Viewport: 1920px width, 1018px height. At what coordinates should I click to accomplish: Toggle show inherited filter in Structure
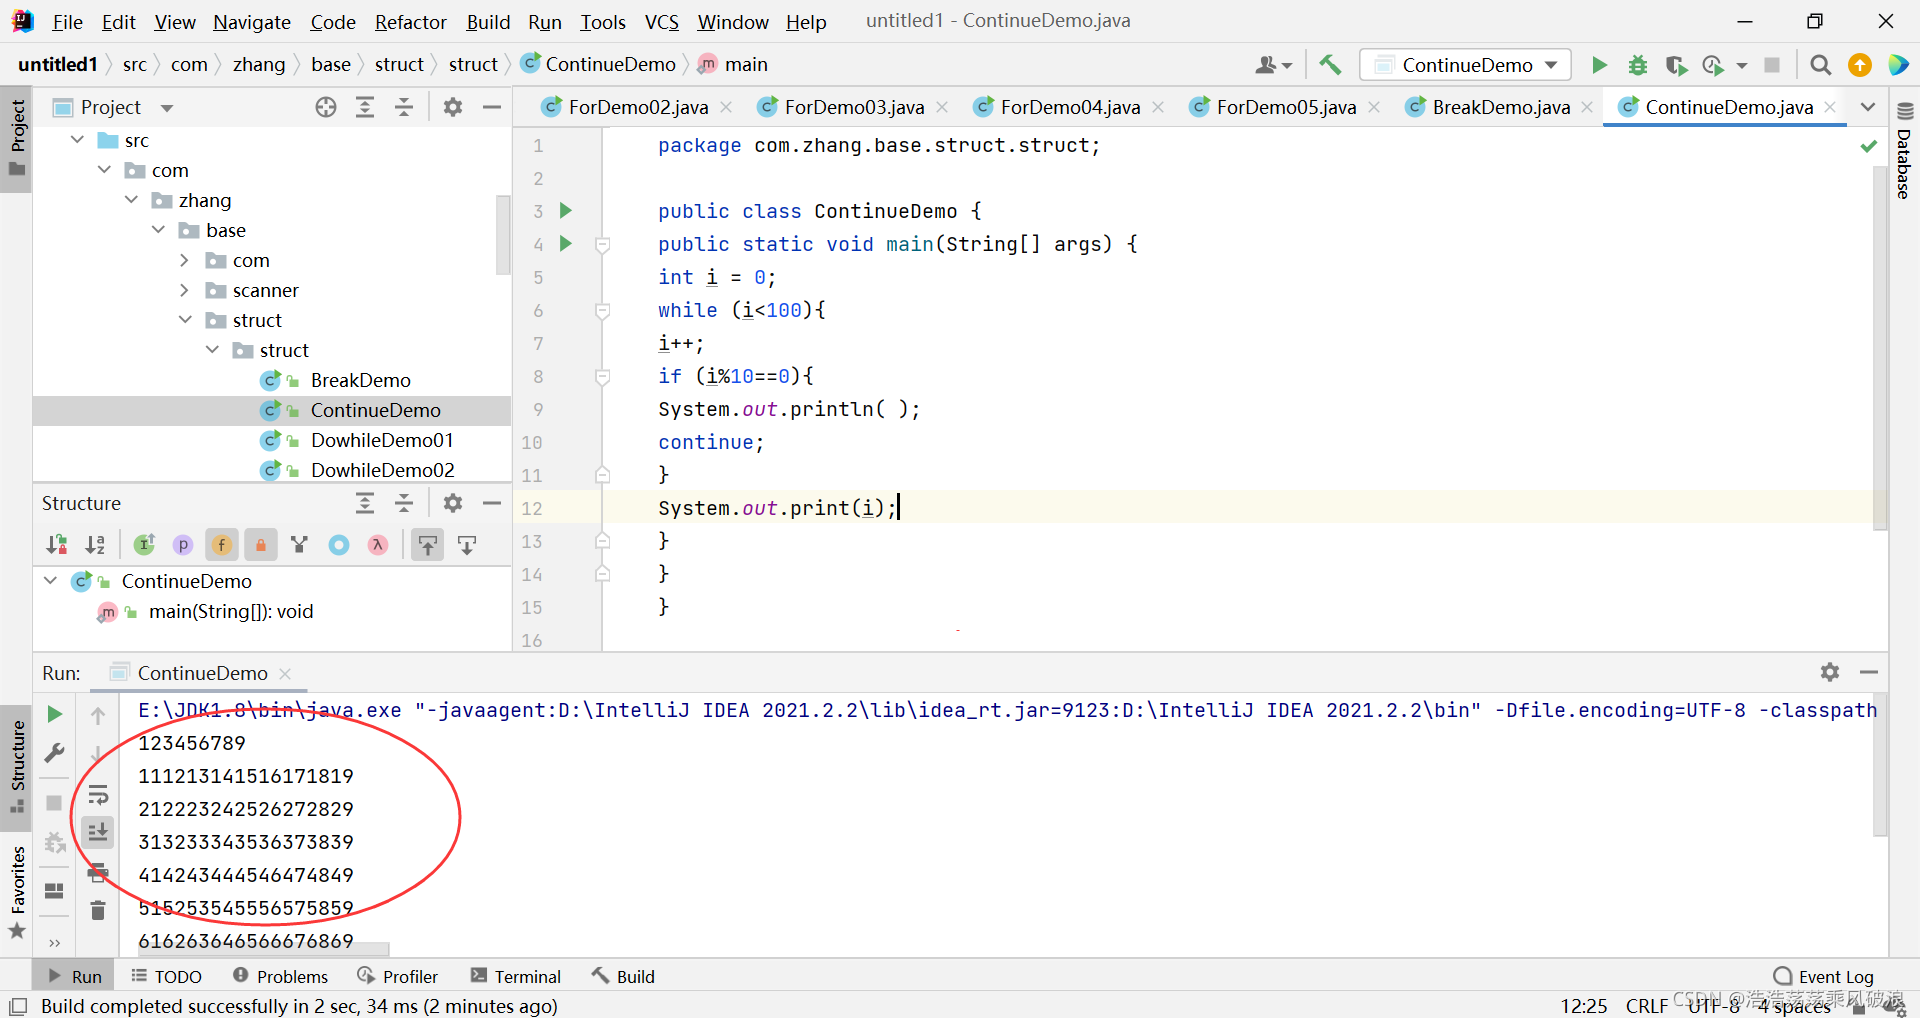pyautogui.click(x=299, y=545)
